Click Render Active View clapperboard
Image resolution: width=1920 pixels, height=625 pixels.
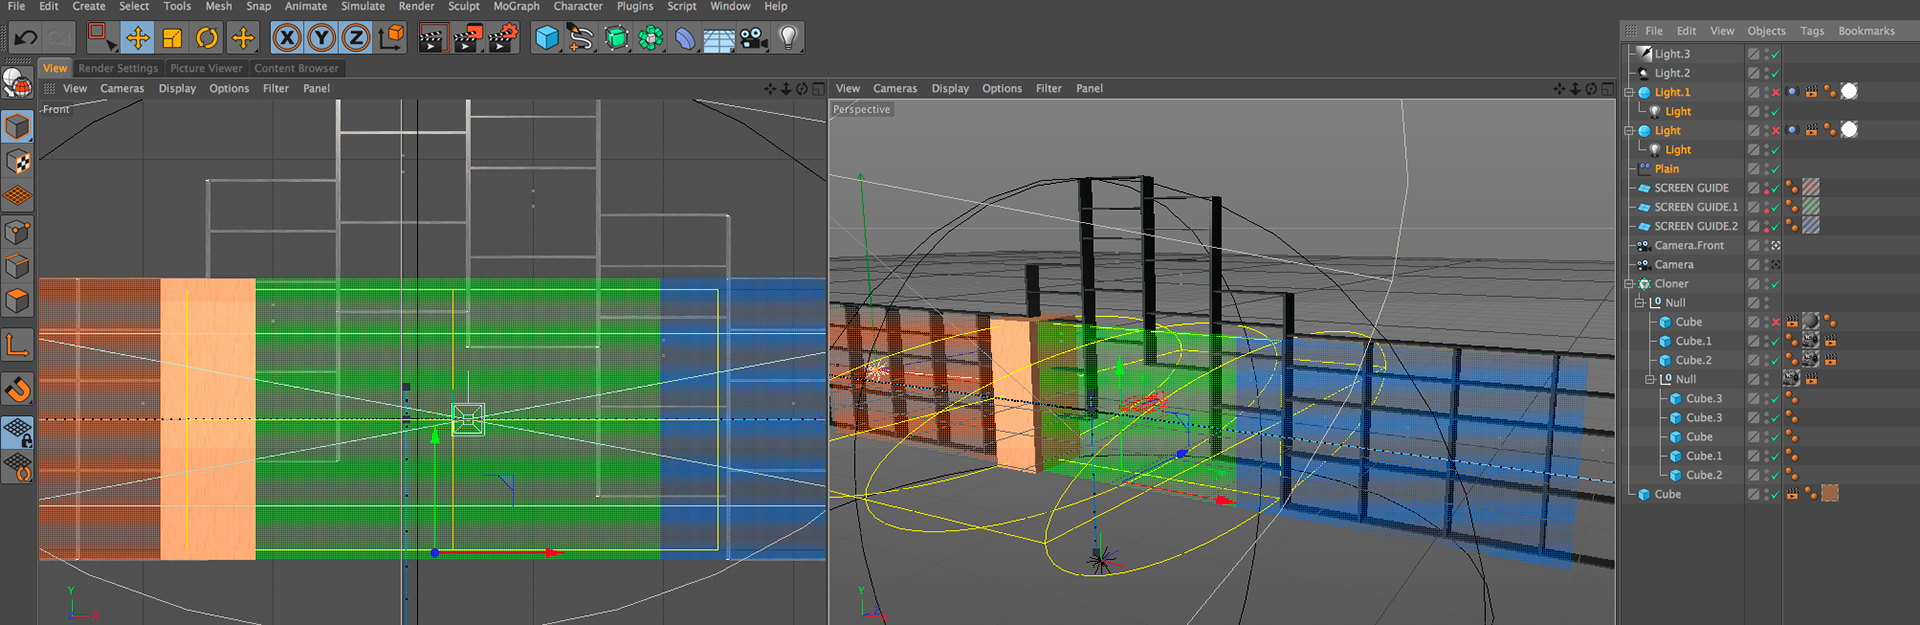click(432, 38)
